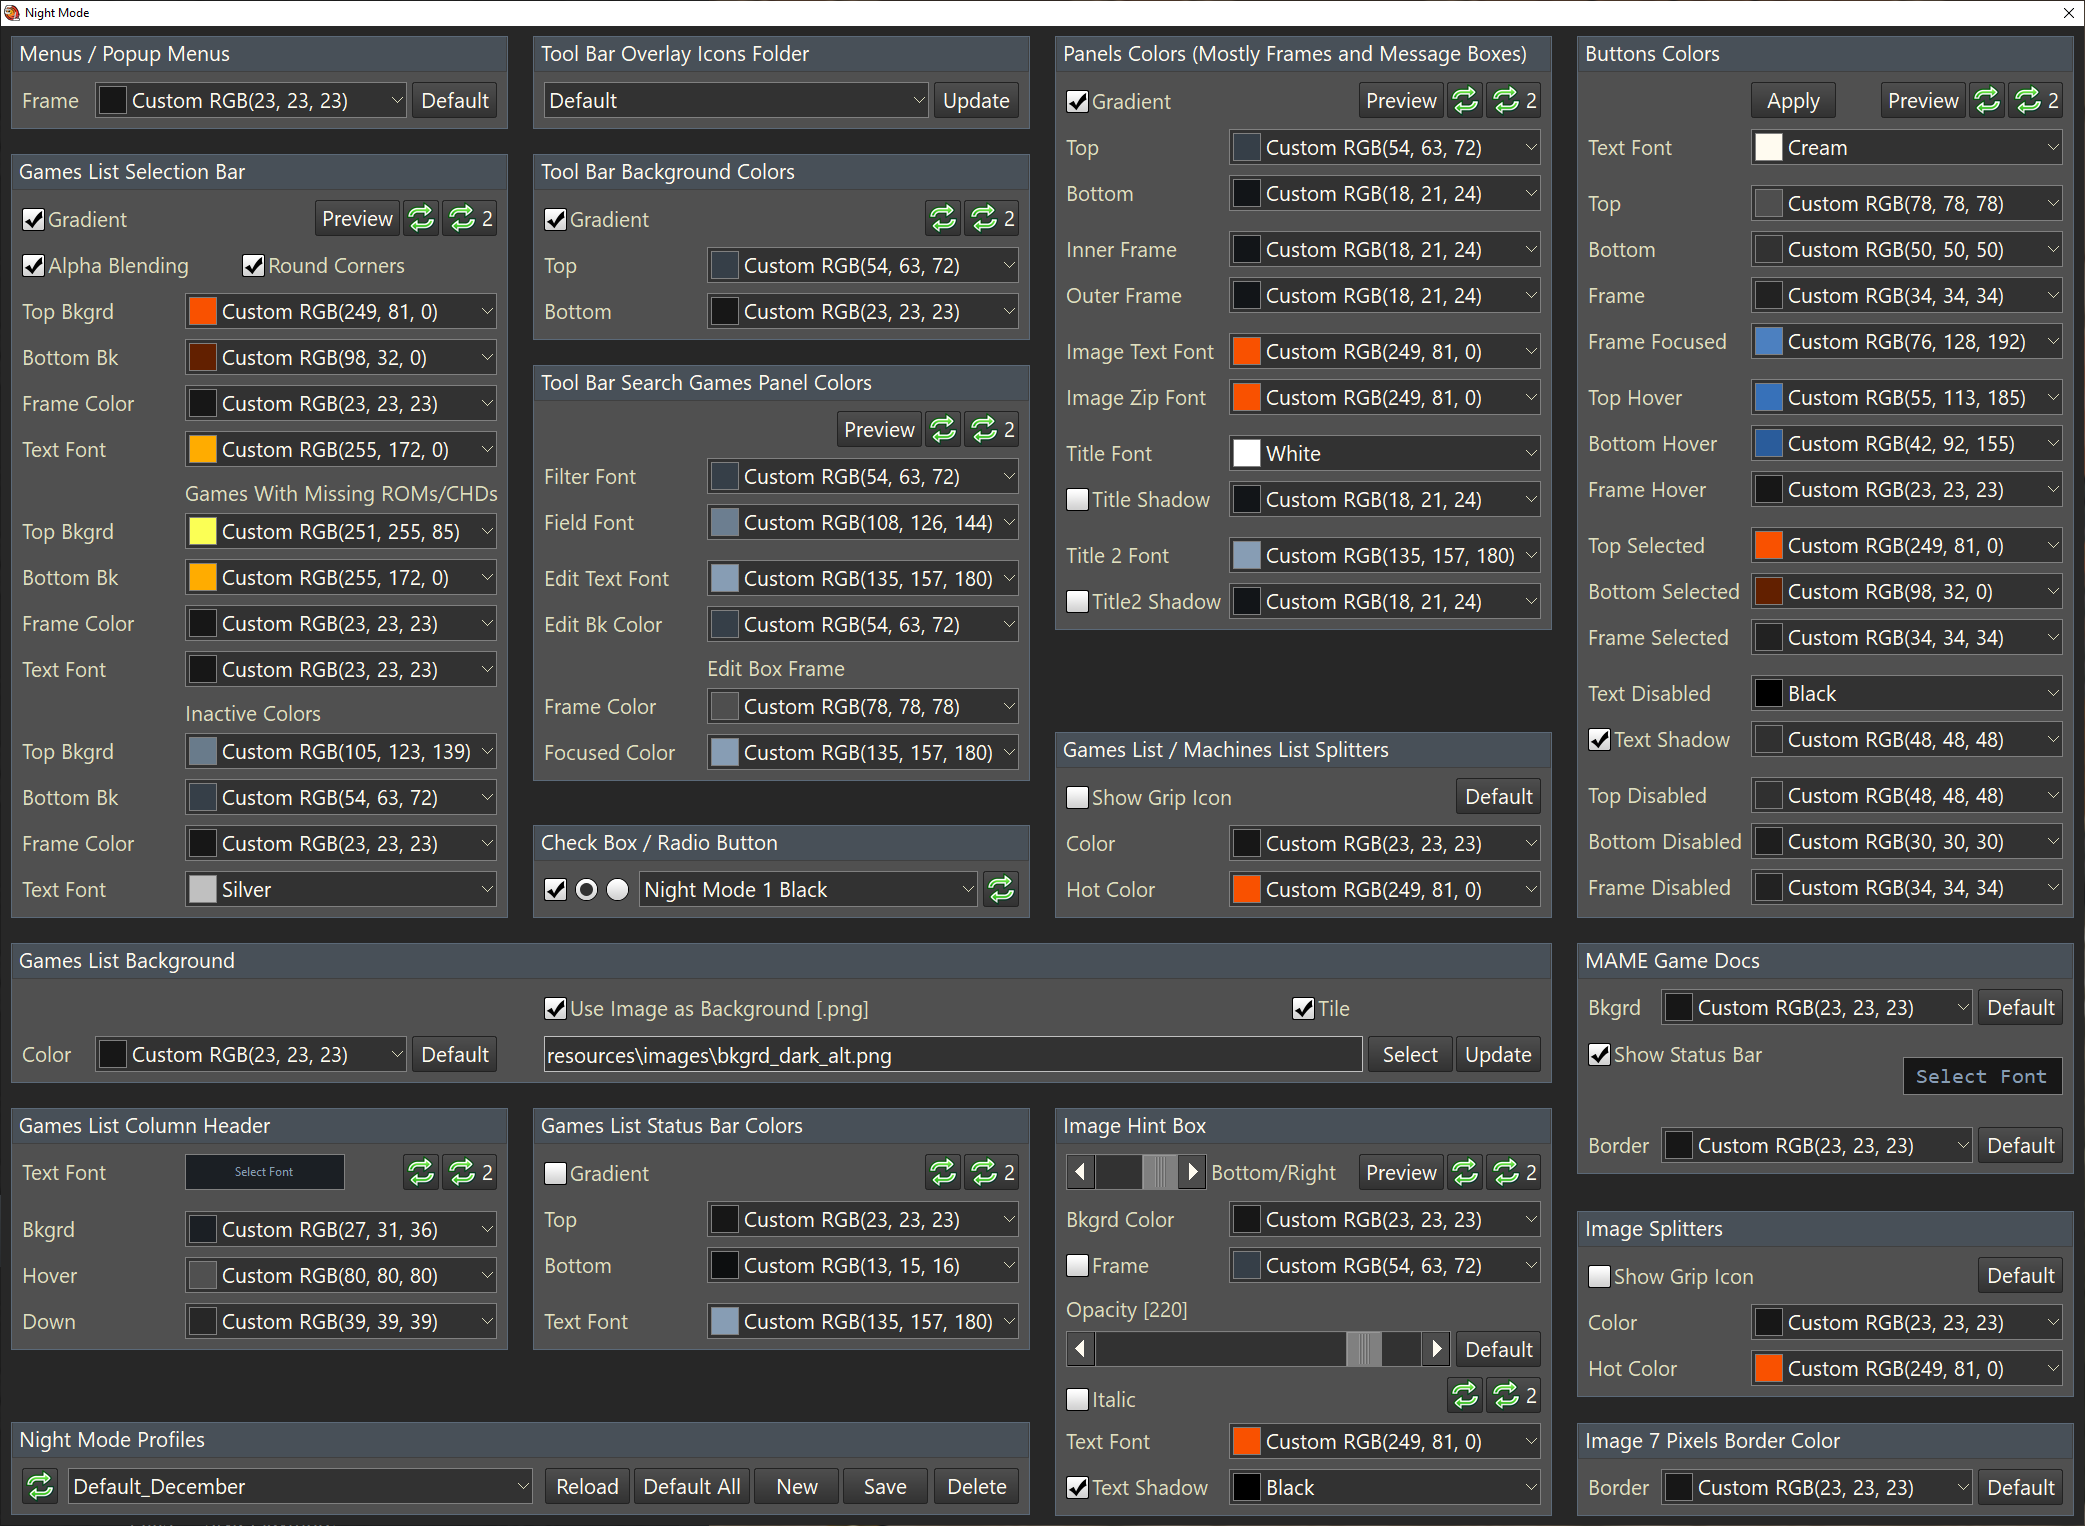
Task: Click the first refresh icon in Games List Column Header
Action: 421,1172
